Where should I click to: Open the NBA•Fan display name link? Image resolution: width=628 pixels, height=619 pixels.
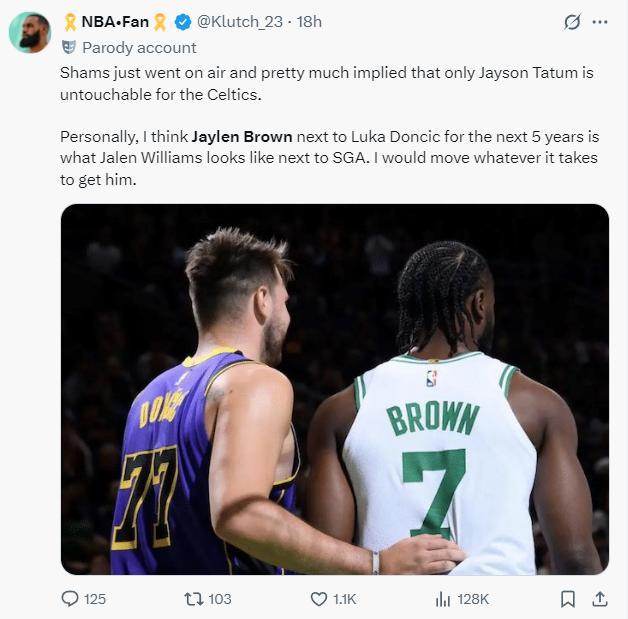click(x=114, y=22)
